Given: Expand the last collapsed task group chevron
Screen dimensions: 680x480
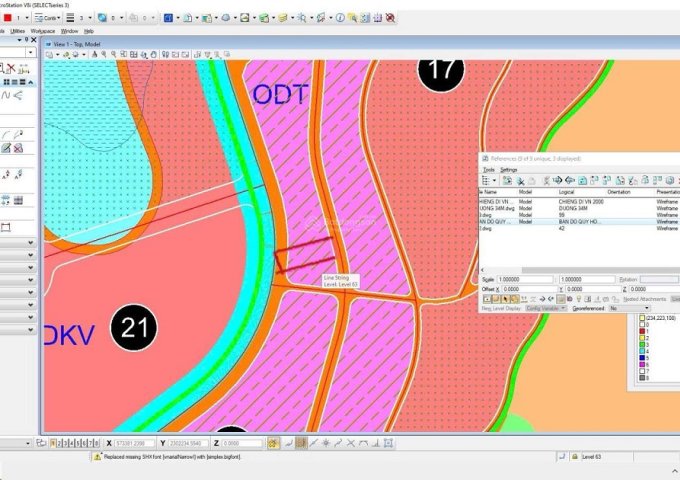Looking at the screenshot, I should (31, 330).
